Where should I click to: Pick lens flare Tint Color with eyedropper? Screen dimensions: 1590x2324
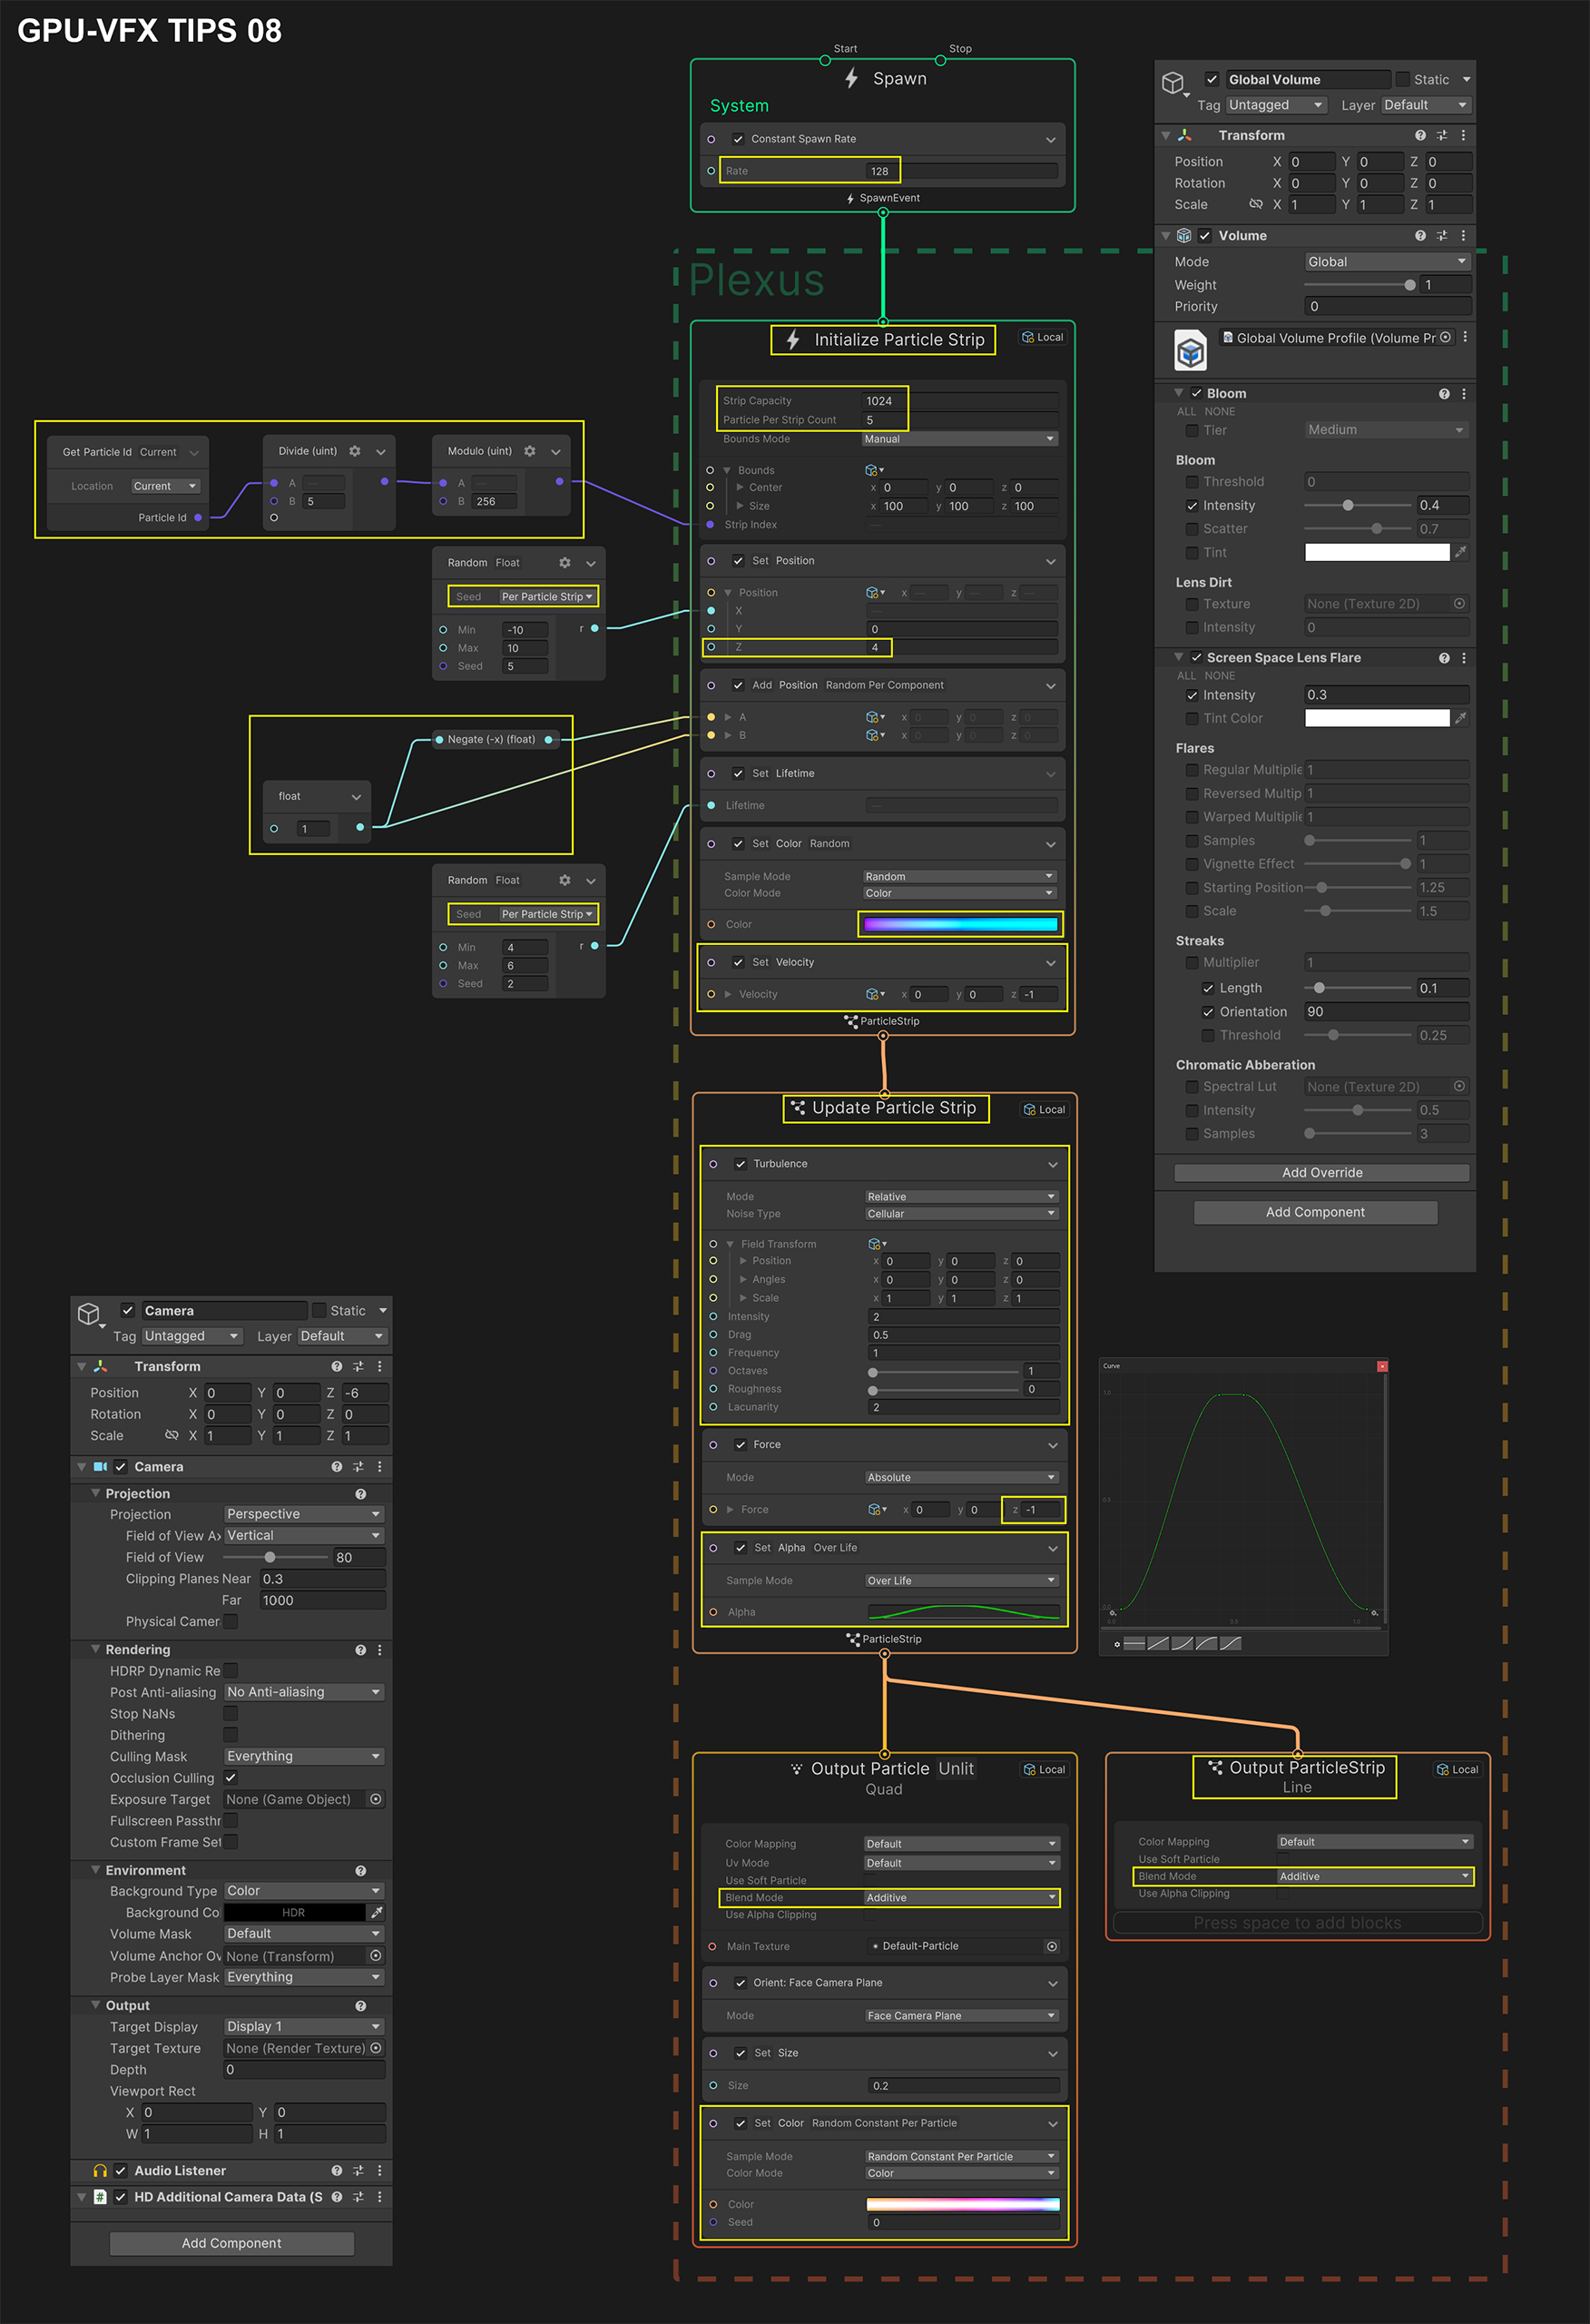pos(1461,718)
